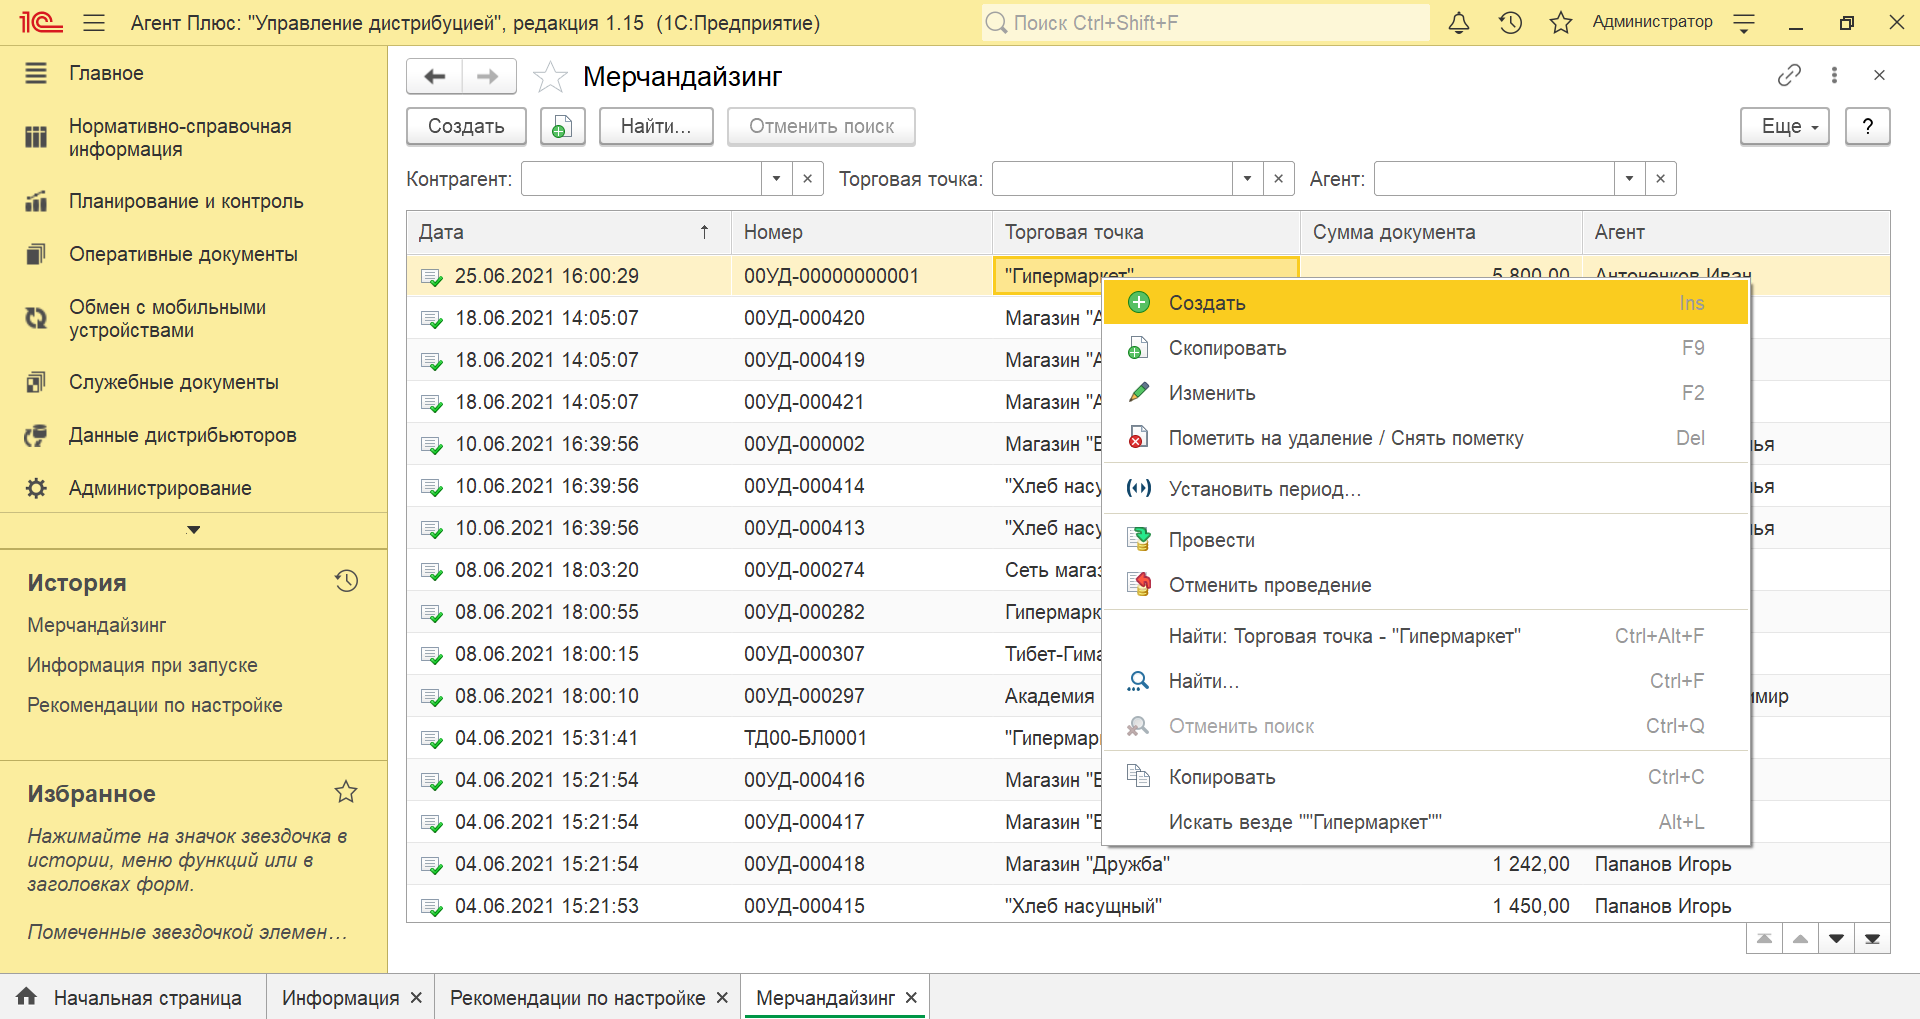Open the settings lines icon next to Администратор

pyautogui.click(x=1744, y=23)
